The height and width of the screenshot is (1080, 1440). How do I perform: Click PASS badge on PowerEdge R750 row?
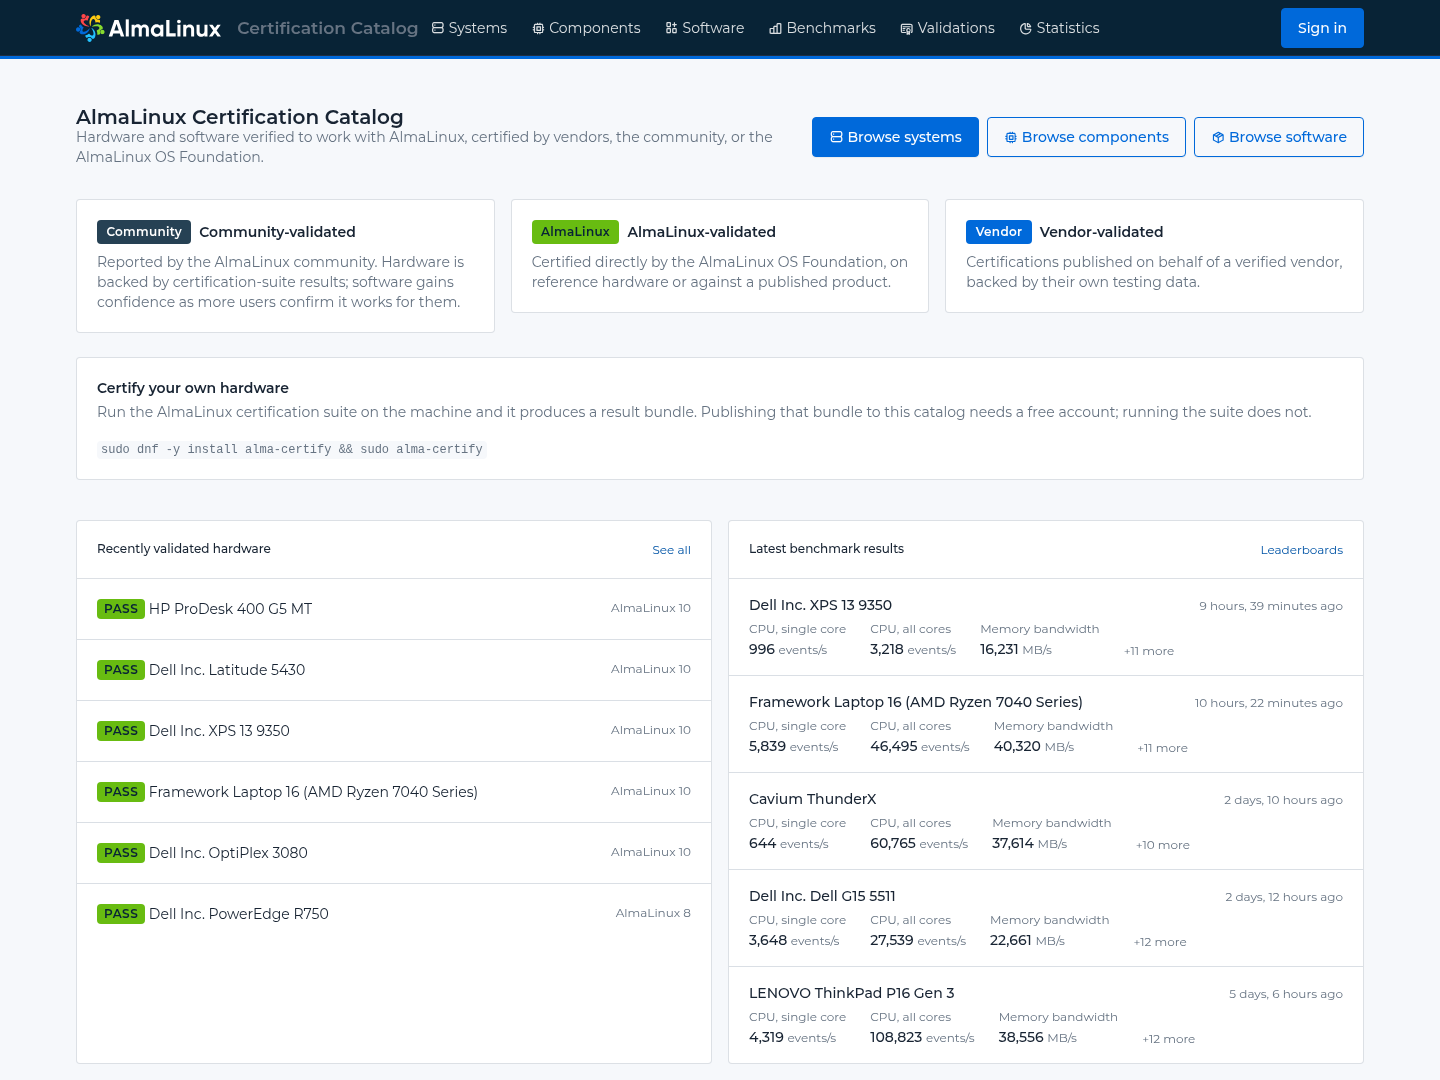click(121, 914)
